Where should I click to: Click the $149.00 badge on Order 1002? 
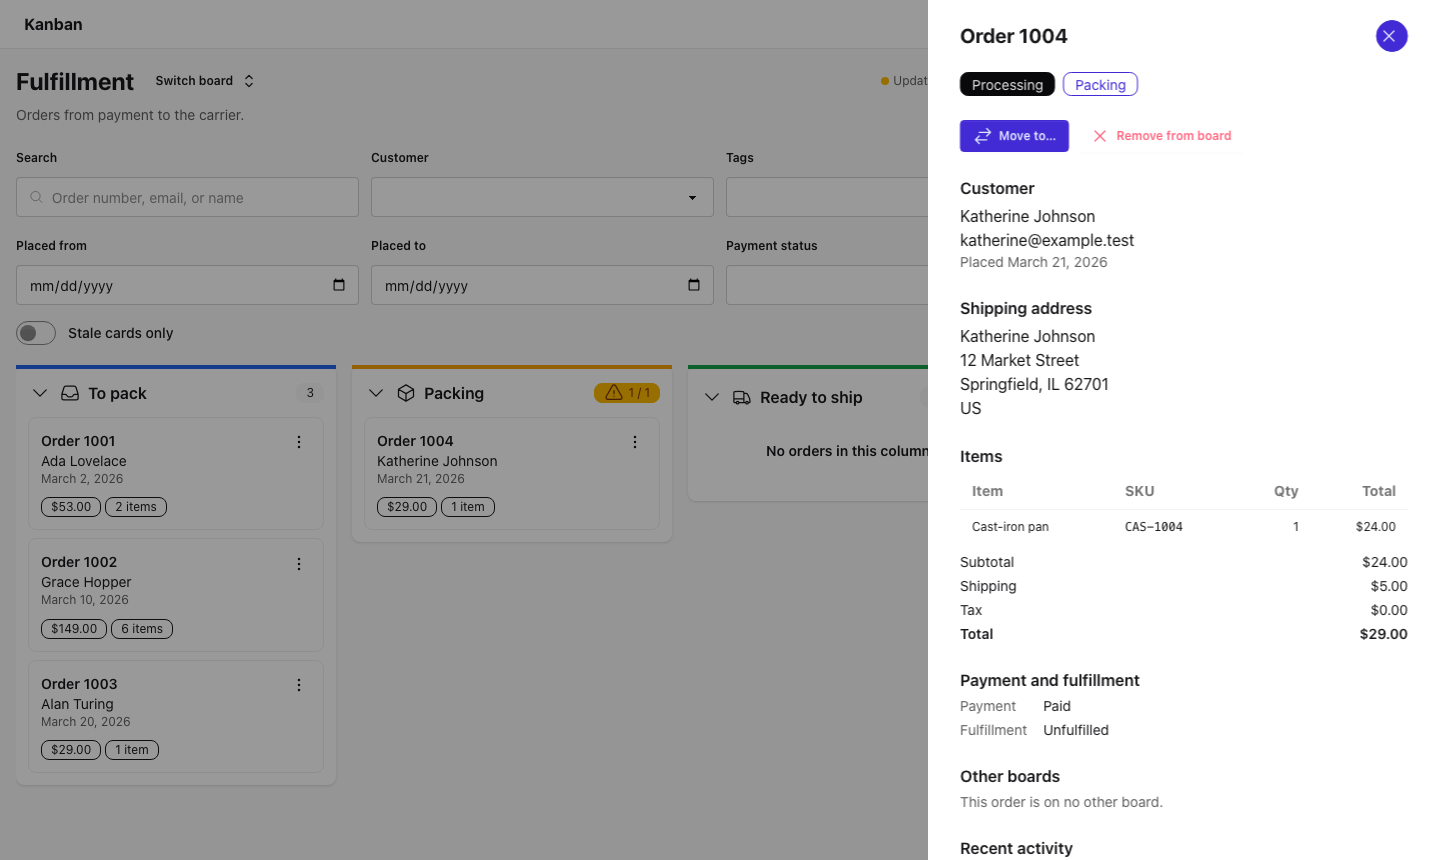pyautogui.click(x=74, y=629)
